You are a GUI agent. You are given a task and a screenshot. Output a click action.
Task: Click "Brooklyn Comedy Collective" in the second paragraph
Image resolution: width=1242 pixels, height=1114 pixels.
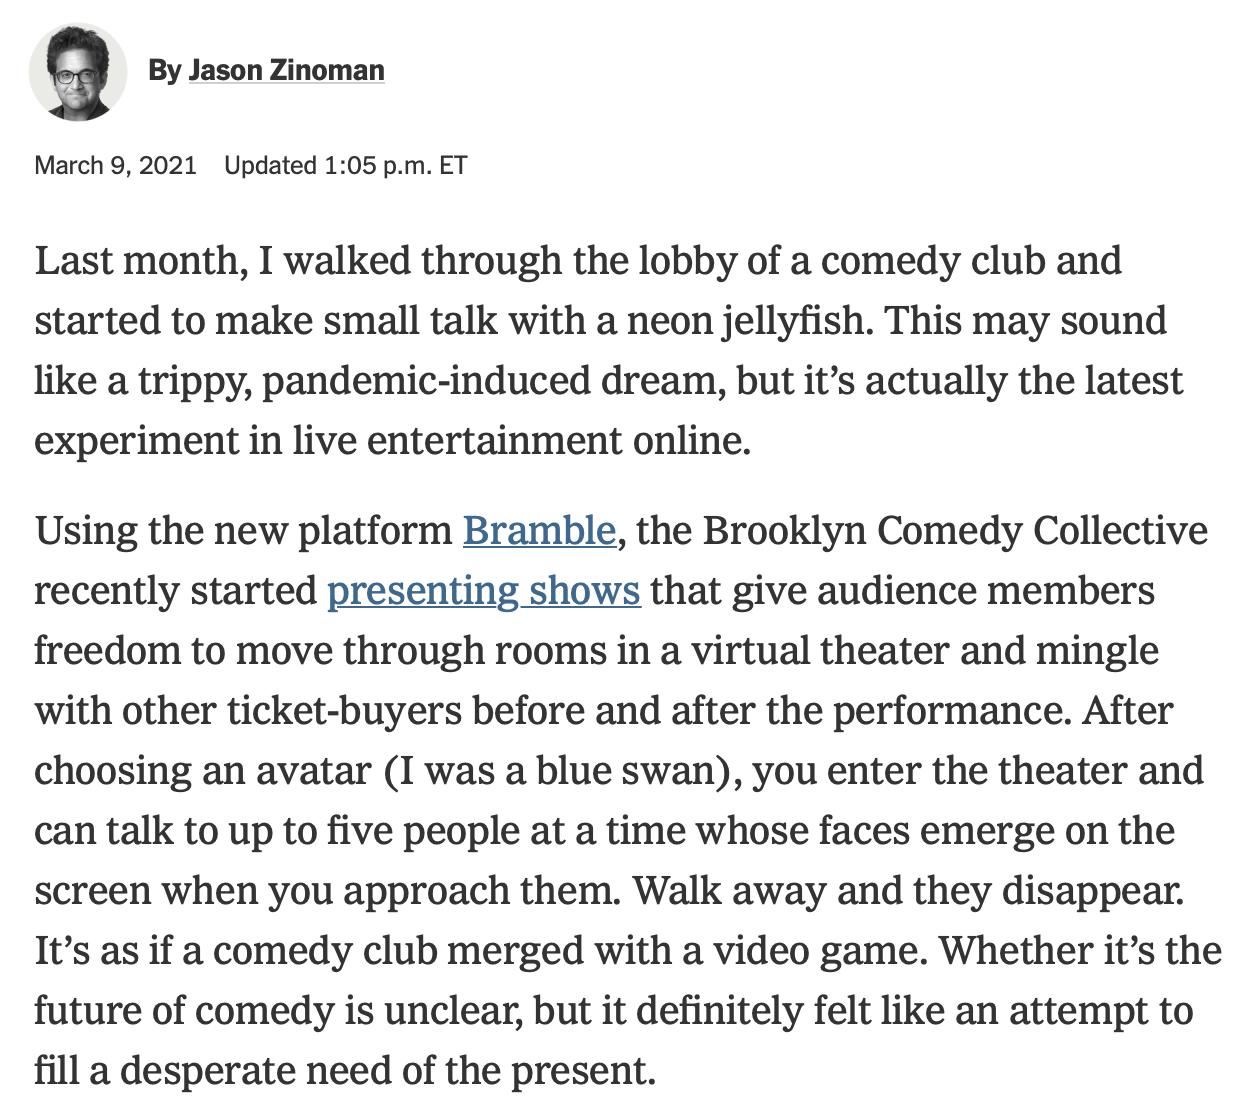(955, 530)
